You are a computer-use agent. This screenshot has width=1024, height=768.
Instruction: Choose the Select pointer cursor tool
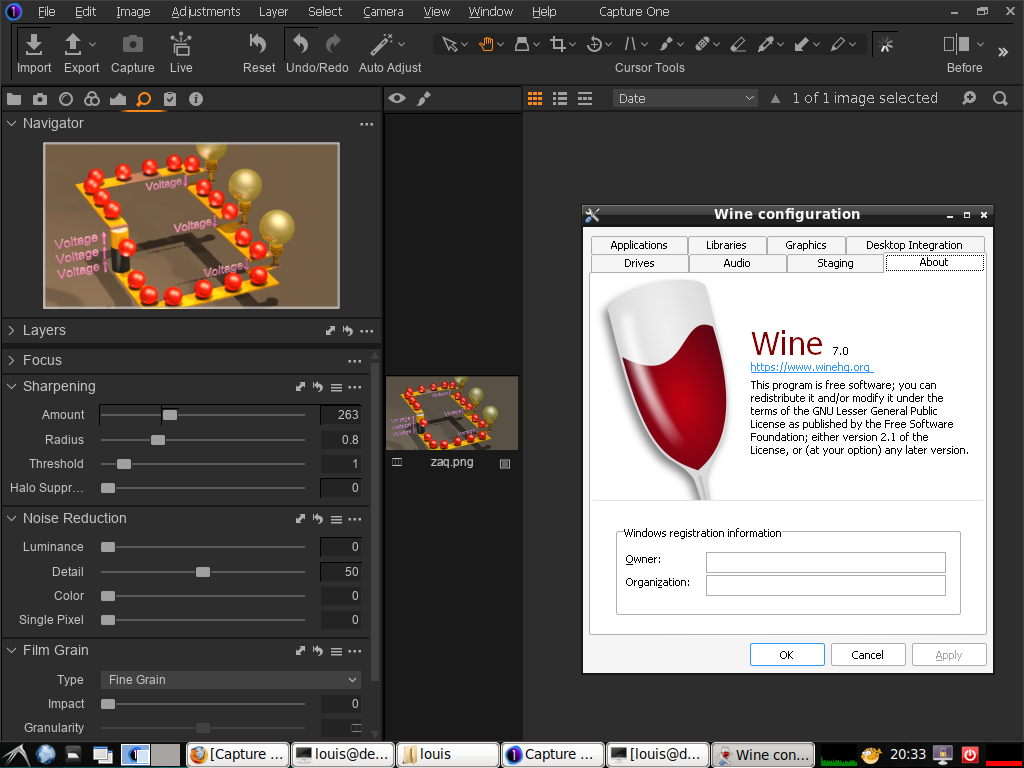[449, 44]
